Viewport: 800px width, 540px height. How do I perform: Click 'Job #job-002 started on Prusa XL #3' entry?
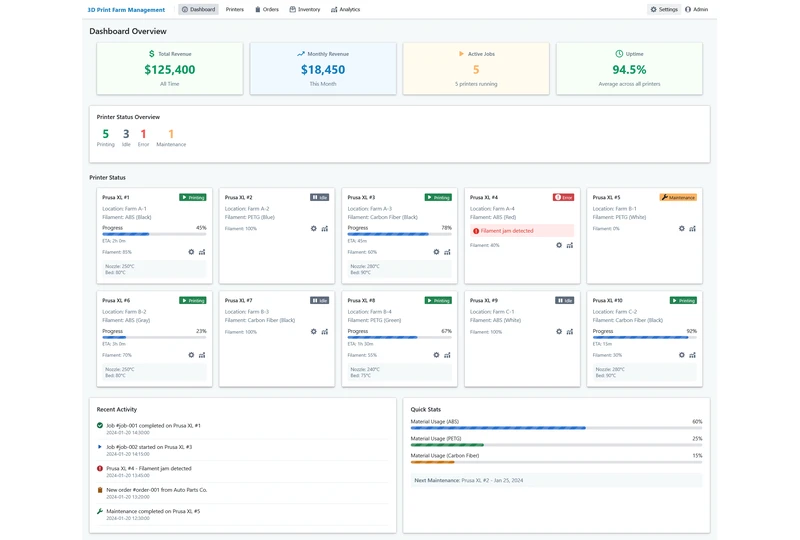click(x=149, y=447)
